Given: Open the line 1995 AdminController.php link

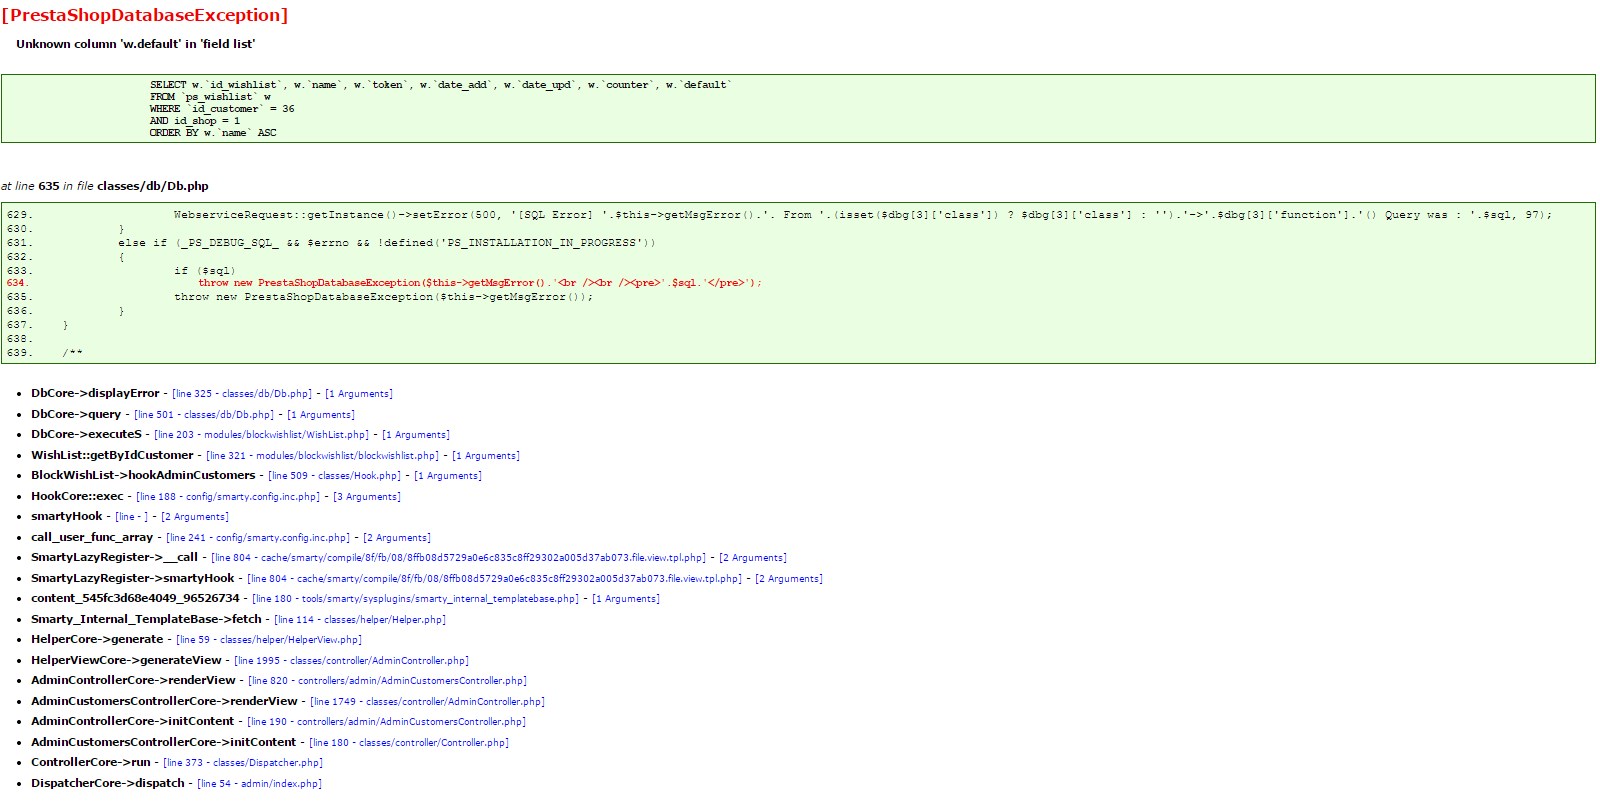Looking at the screenshot, I should (x=352, y=661).
